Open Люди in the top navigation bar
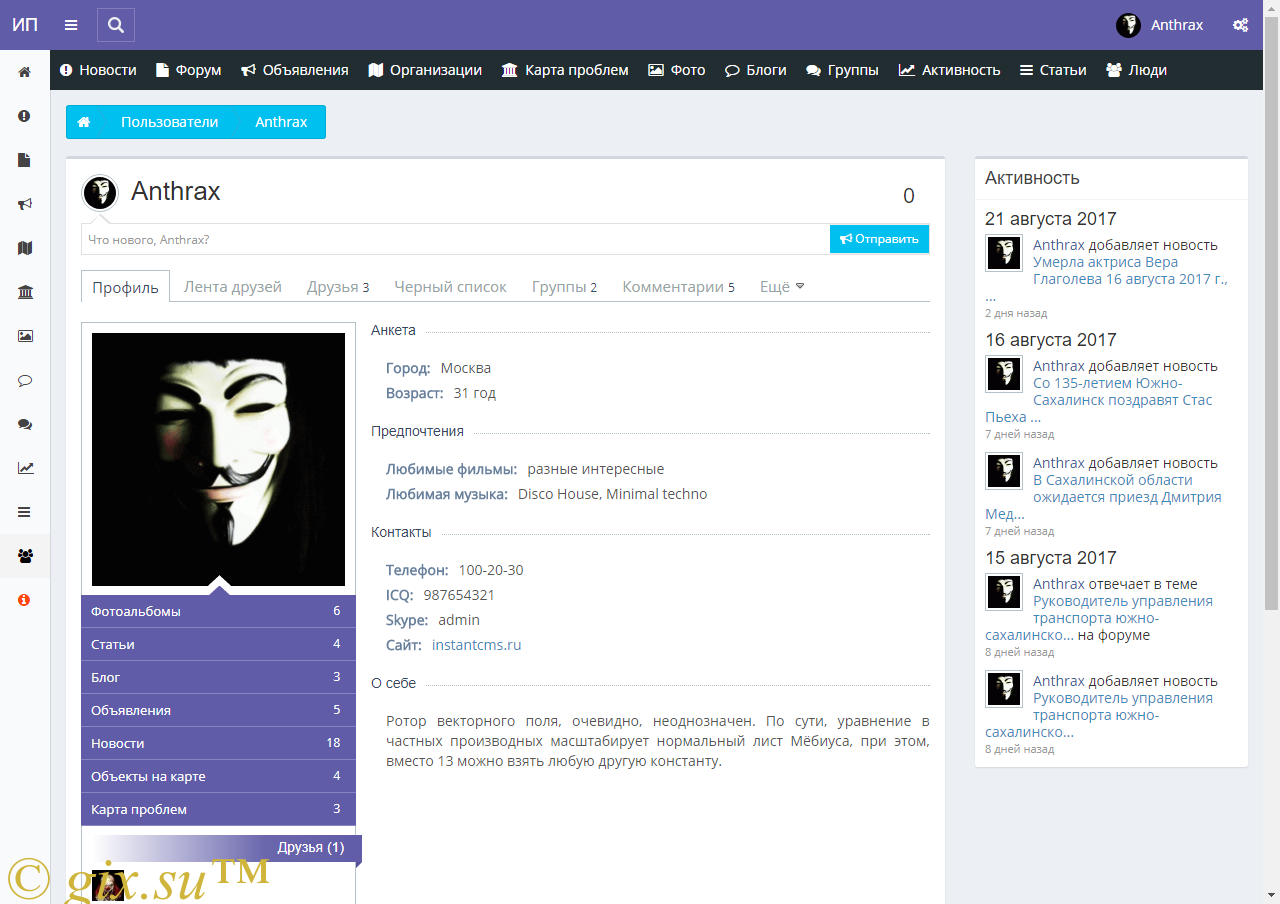Image resolution: width=1280 pixels, height=904 pixels. [x=1137, y=70]
